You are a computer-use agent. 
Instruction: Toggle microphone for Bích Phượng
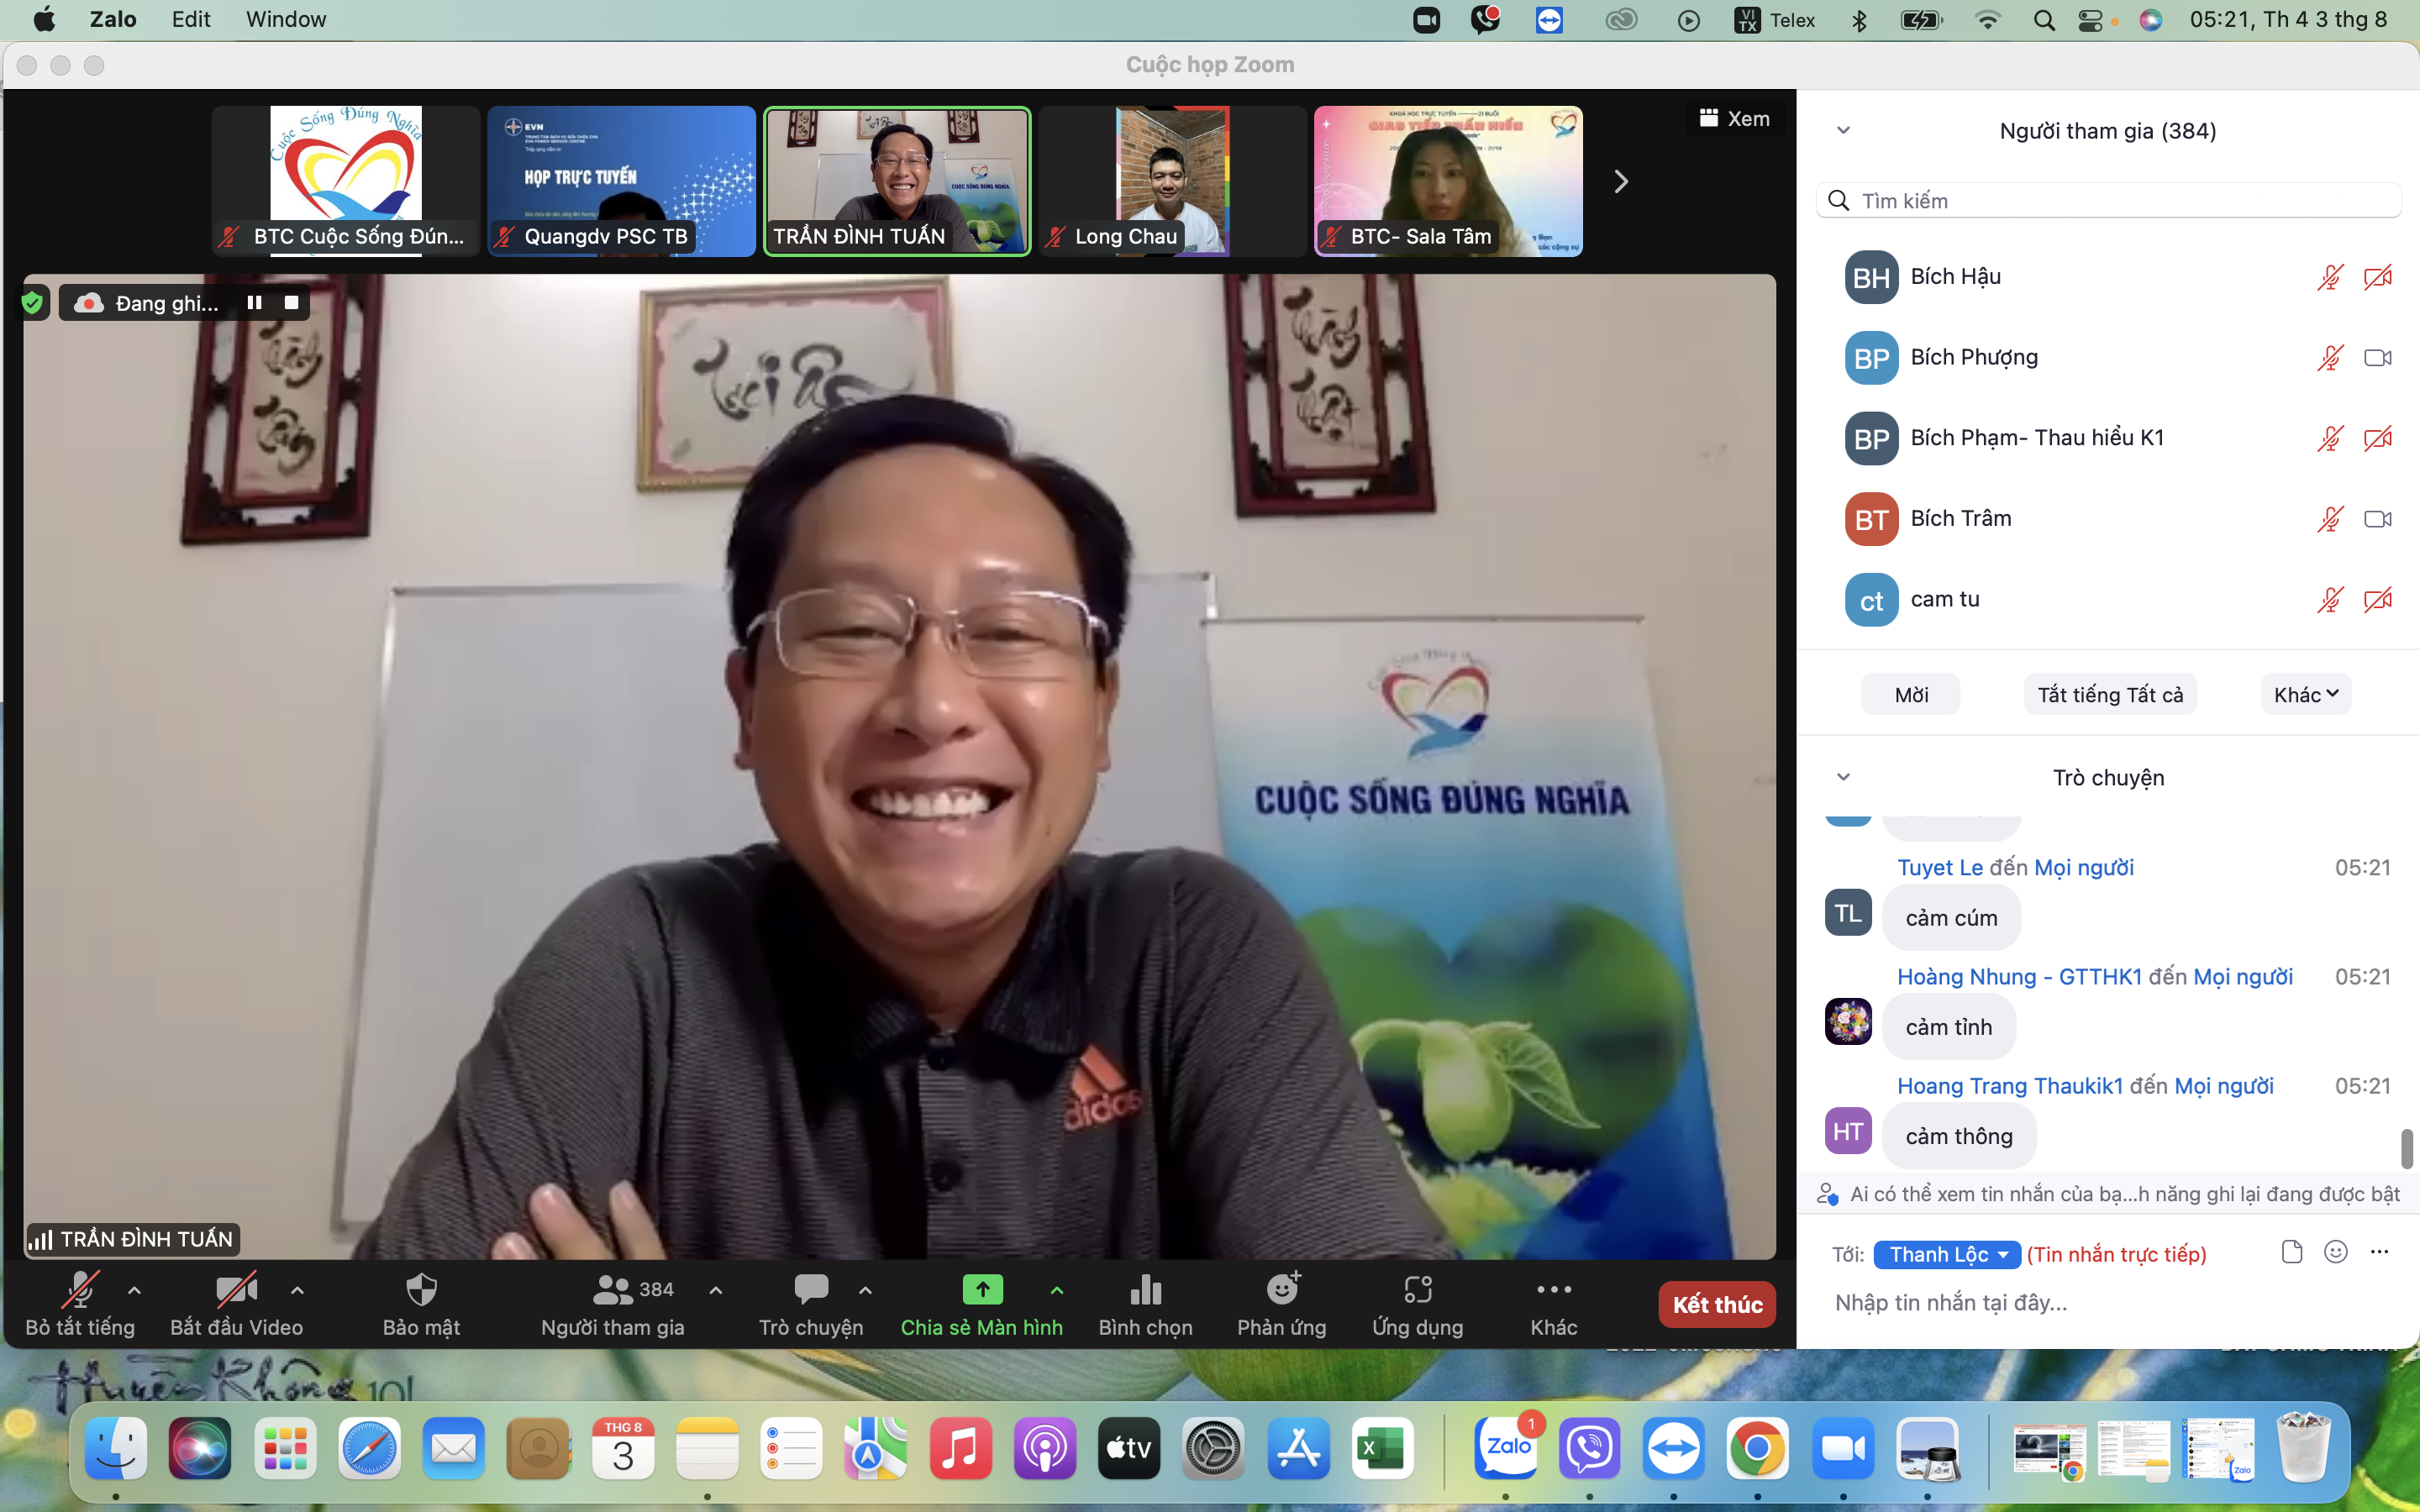click(x=2330, y=358)
